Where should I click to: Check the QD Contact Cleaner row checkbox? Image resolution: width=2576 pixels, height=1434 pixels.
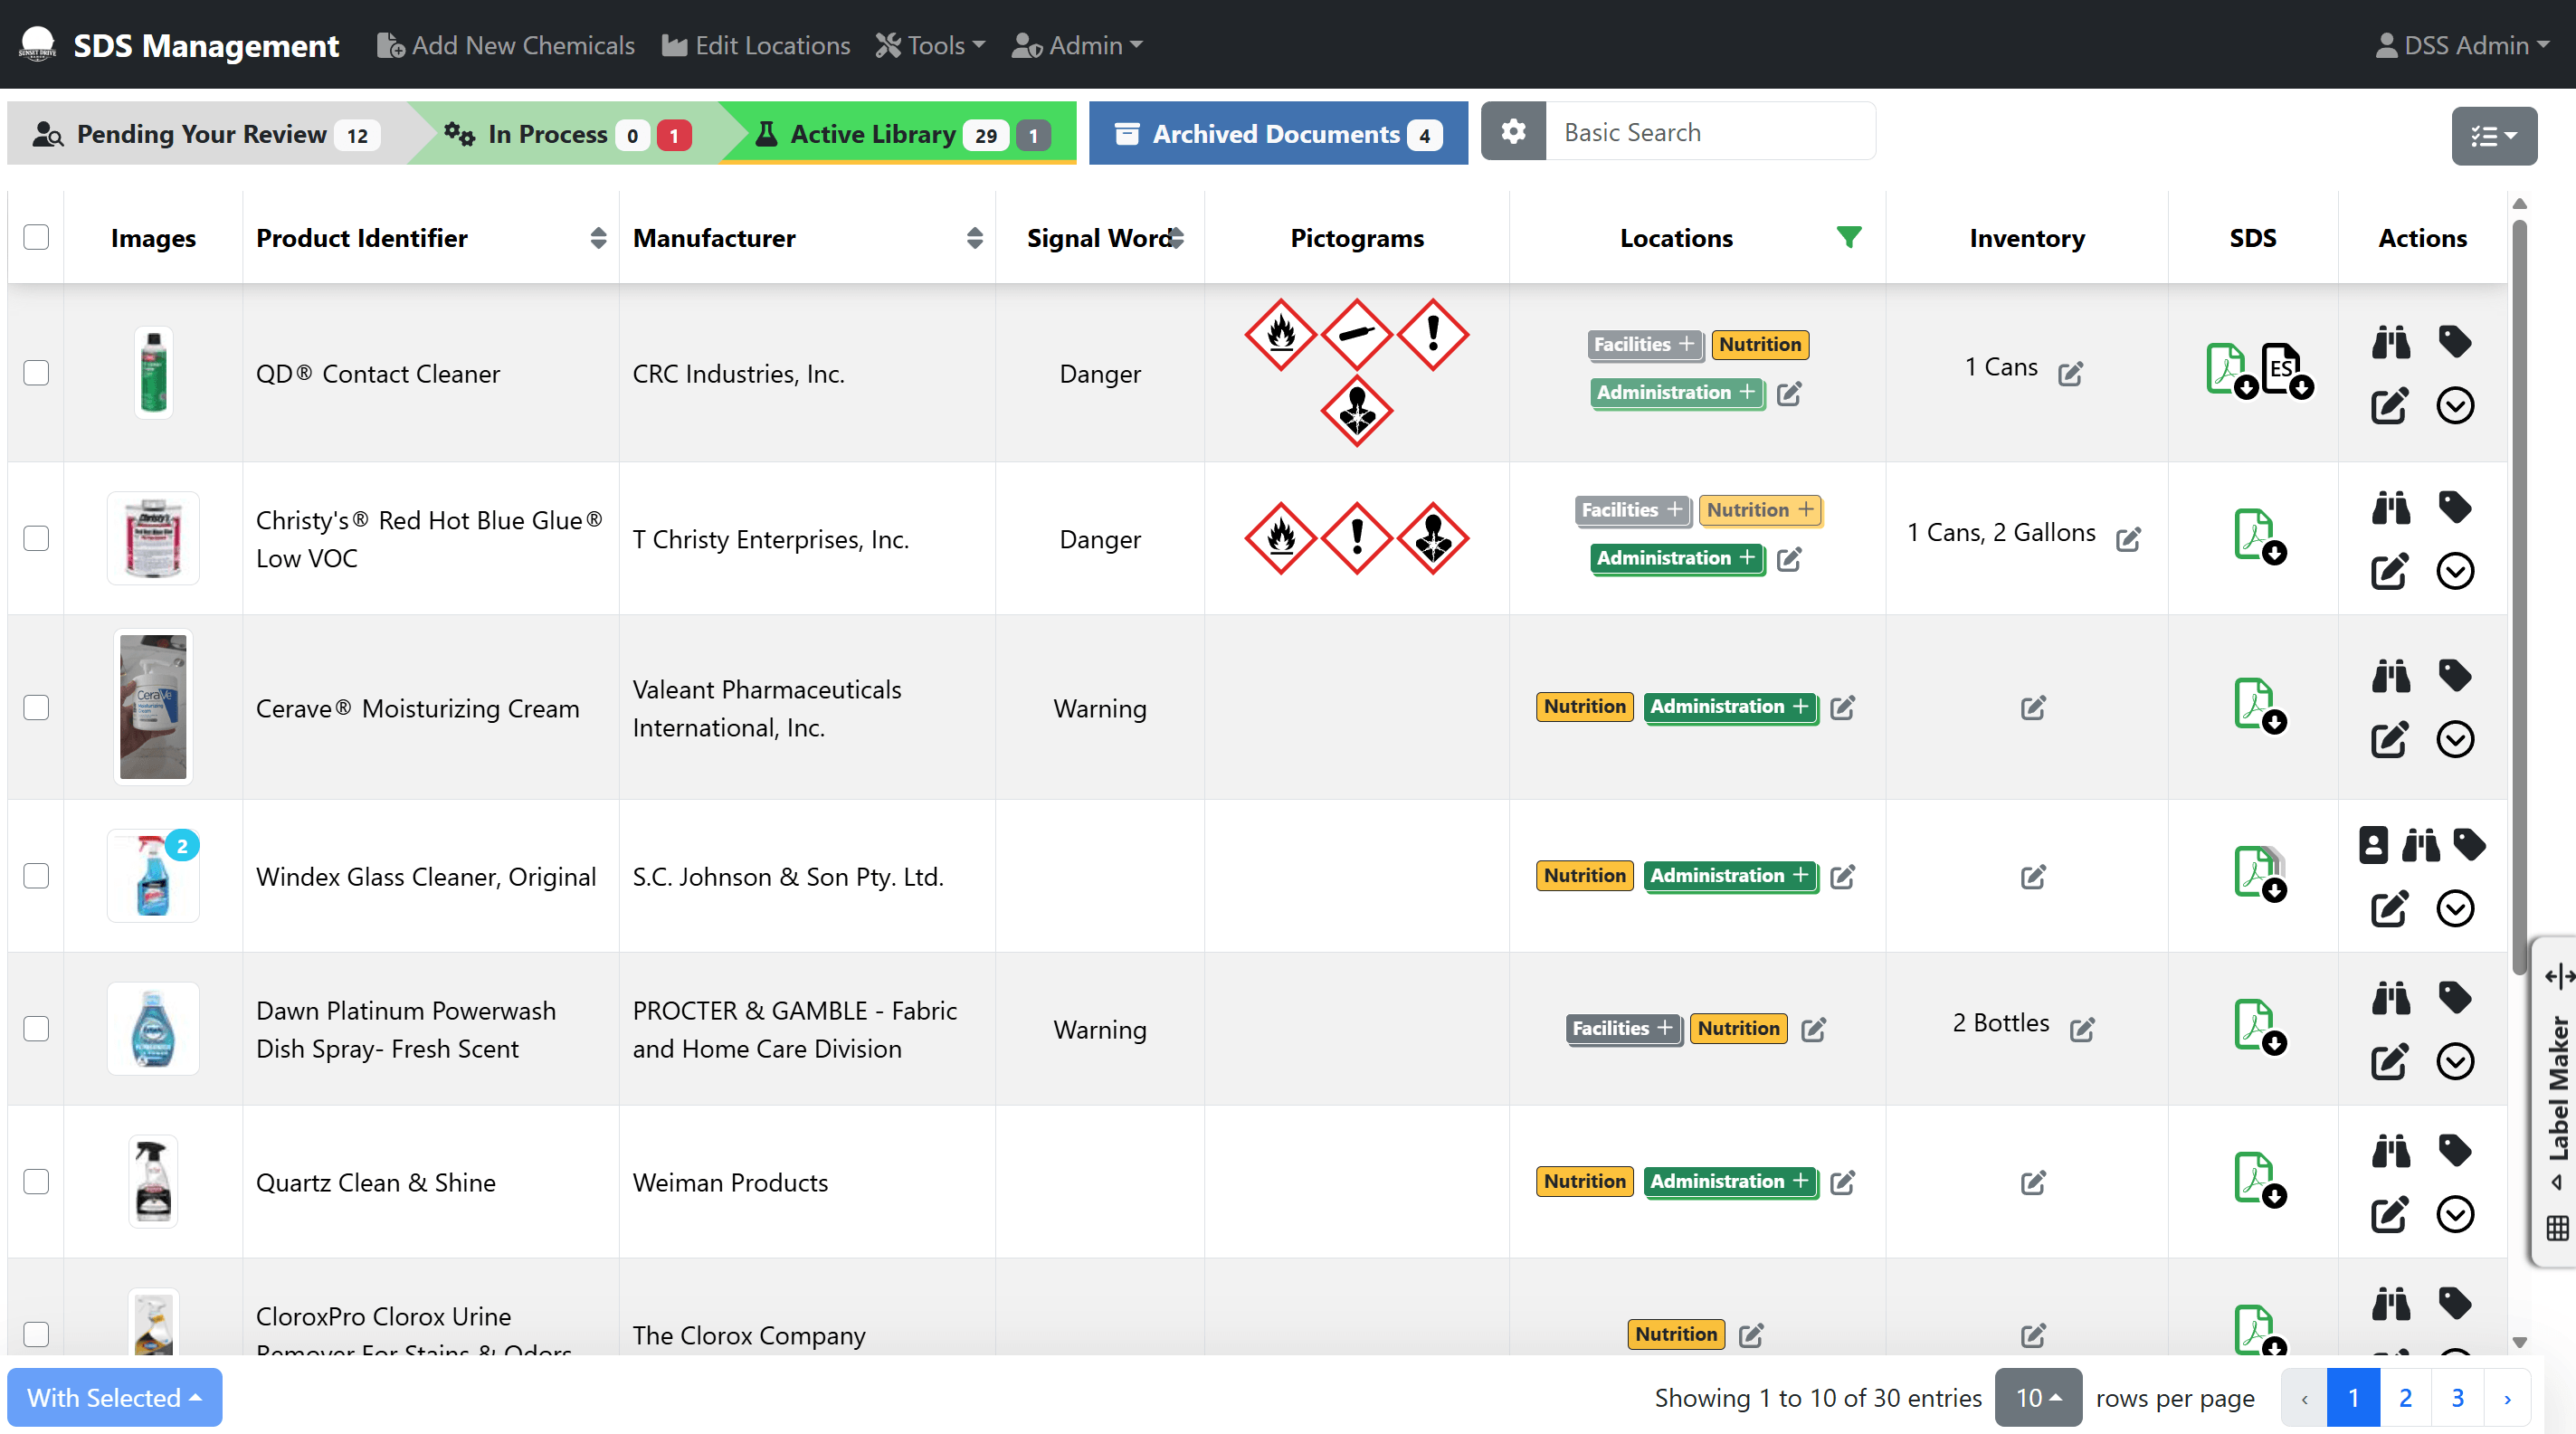36,373
